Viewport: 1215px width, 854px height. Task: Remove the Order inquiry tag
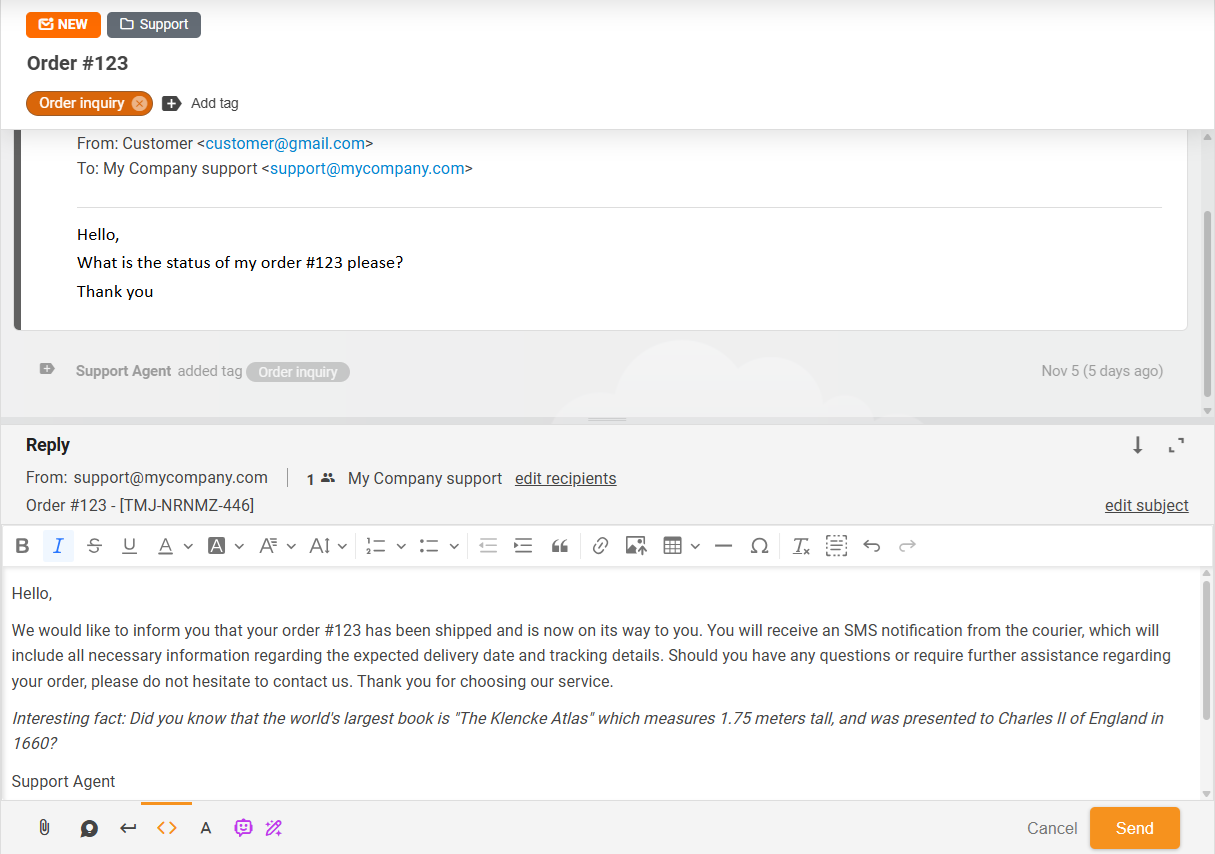139,103
